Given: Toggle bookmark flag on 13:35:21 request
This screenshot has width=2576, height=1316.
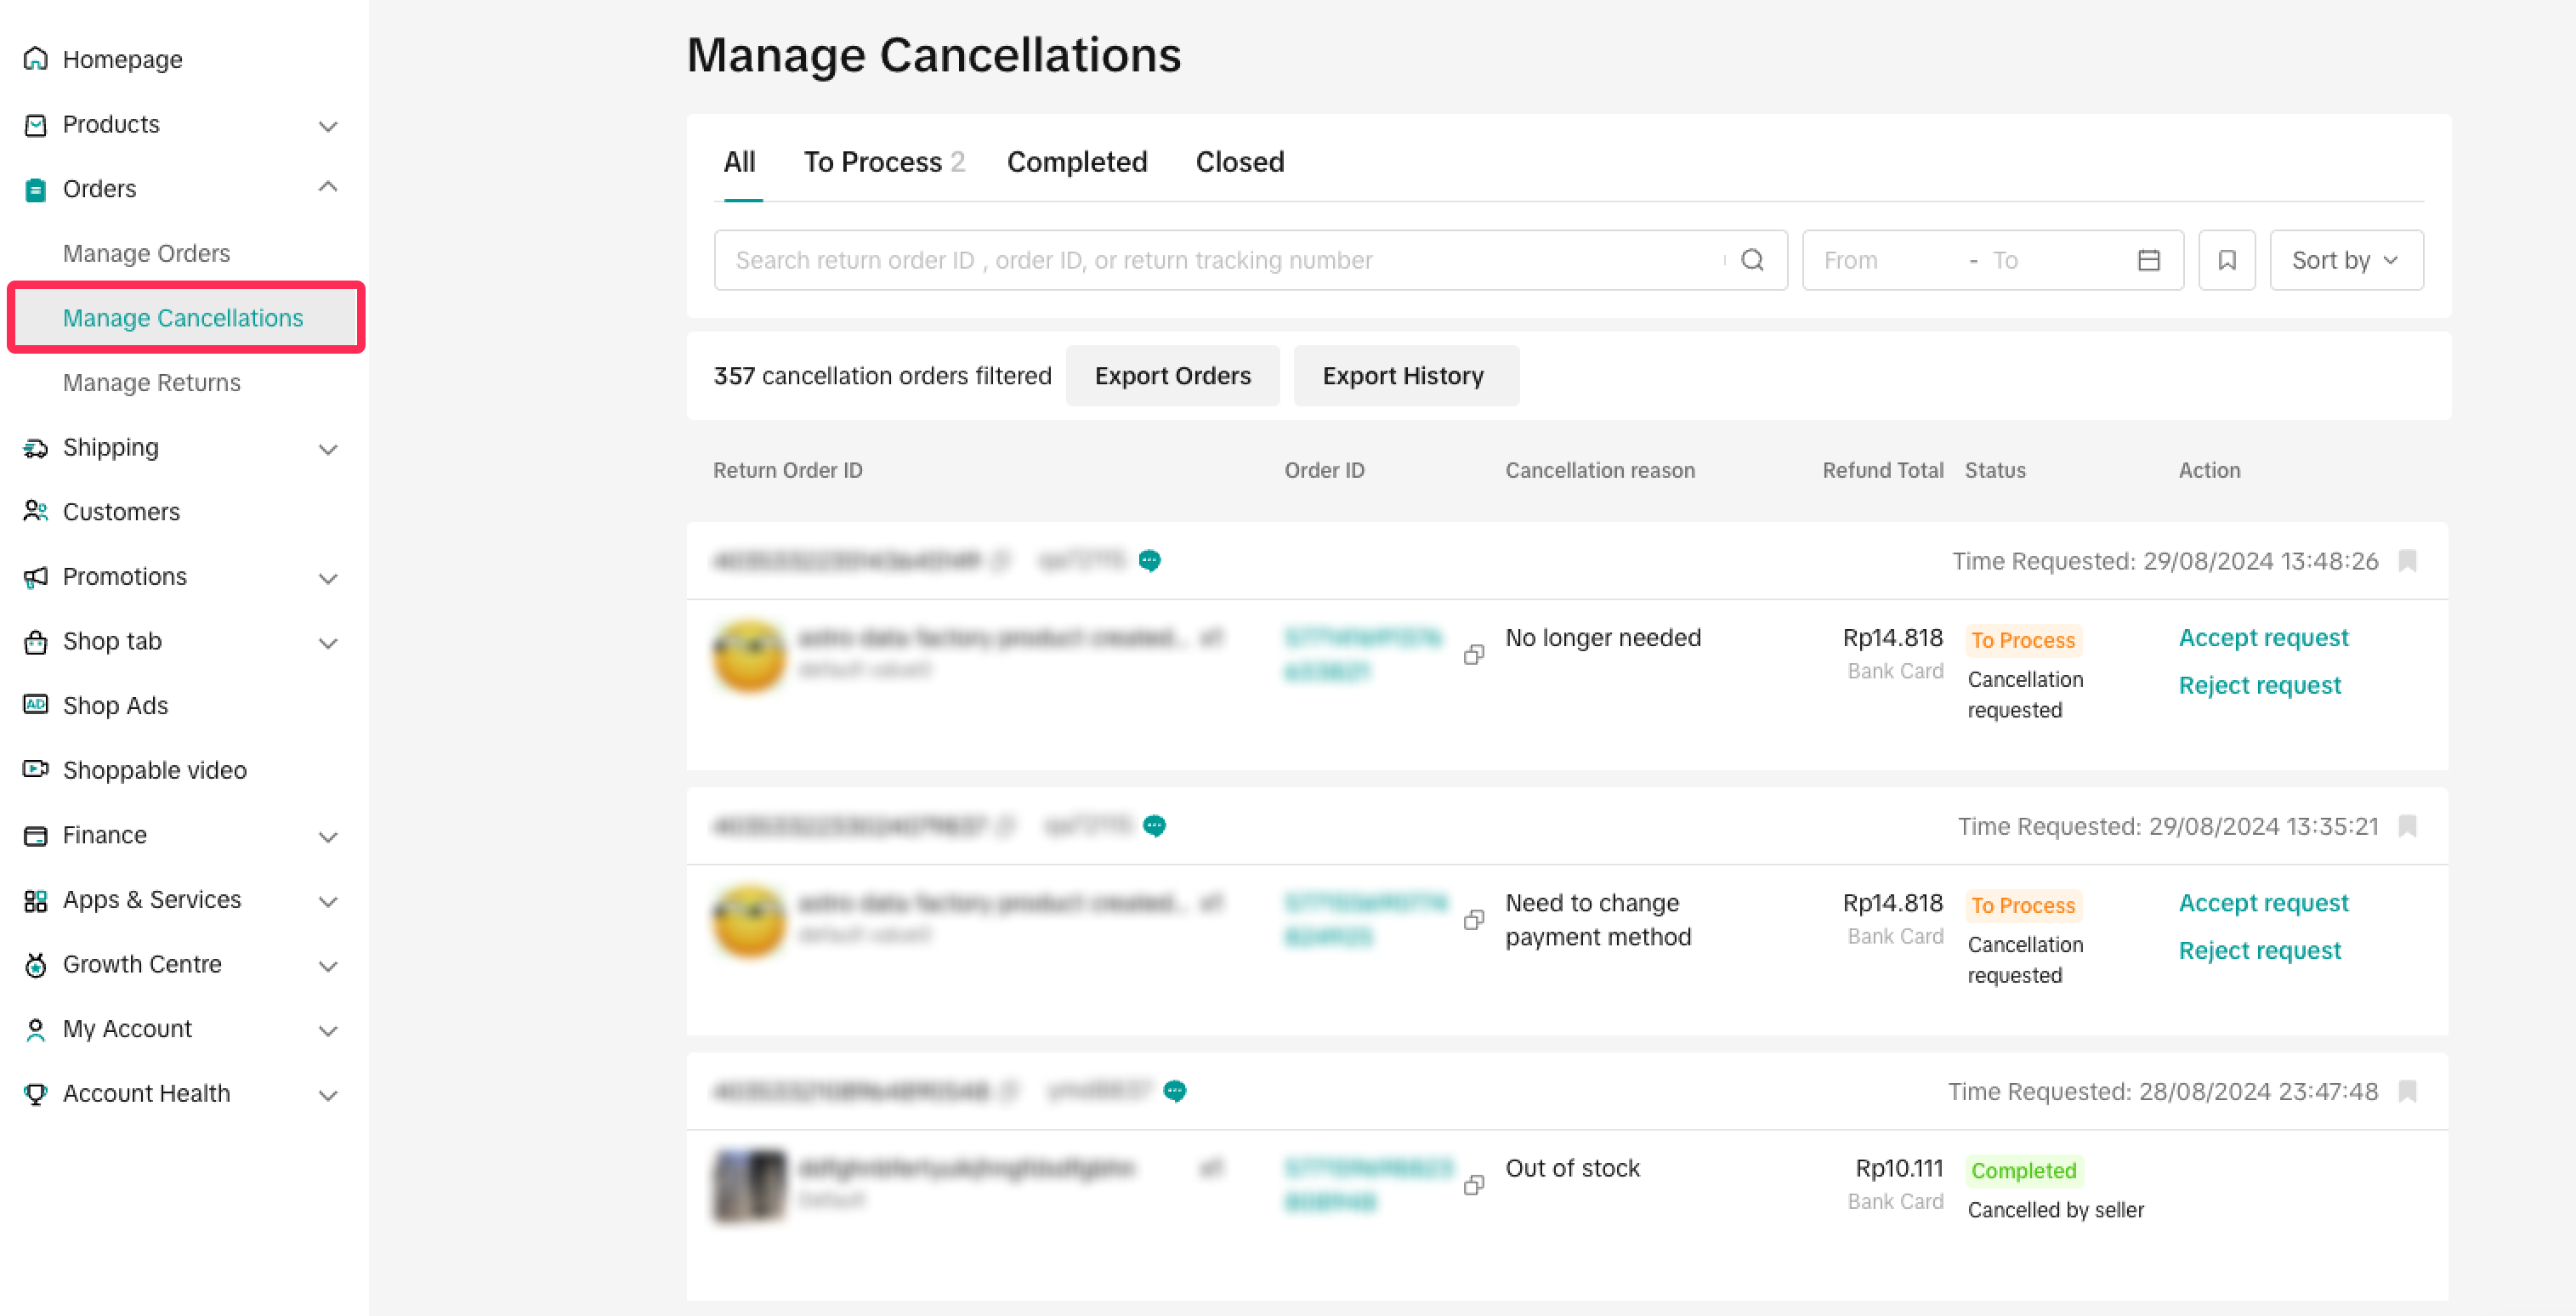Looking at the screenshot, I should coord(2408,826).
